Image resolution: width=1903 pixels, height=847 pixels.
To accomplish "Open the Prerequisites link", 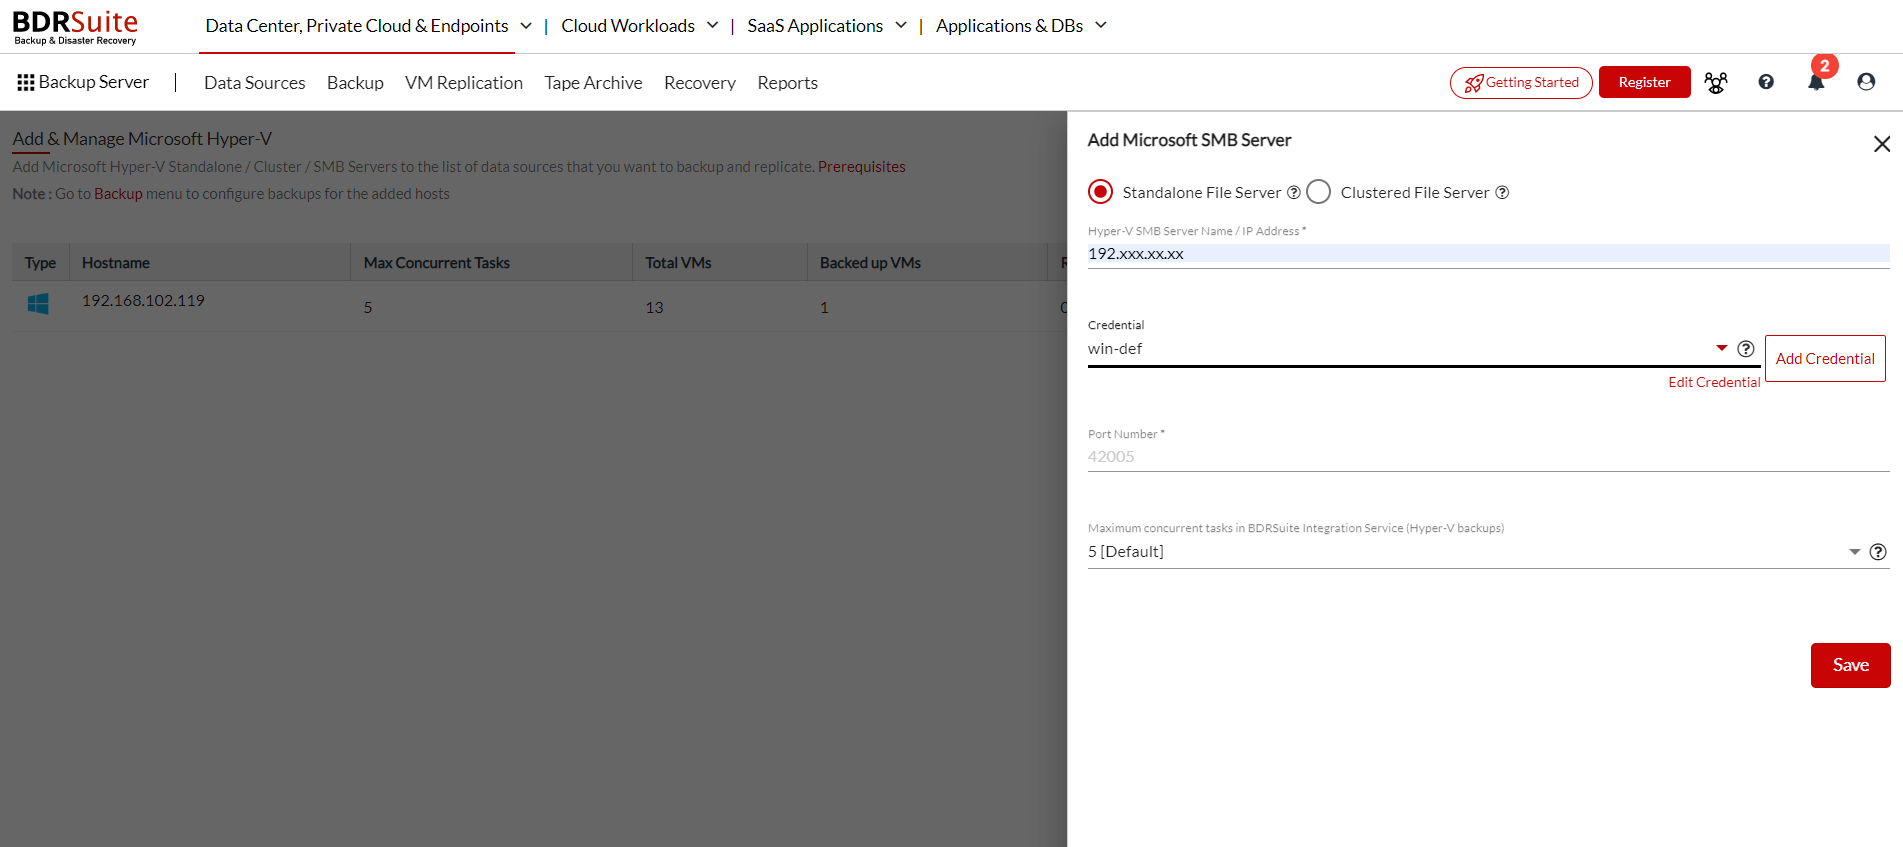I will (862, 167).
